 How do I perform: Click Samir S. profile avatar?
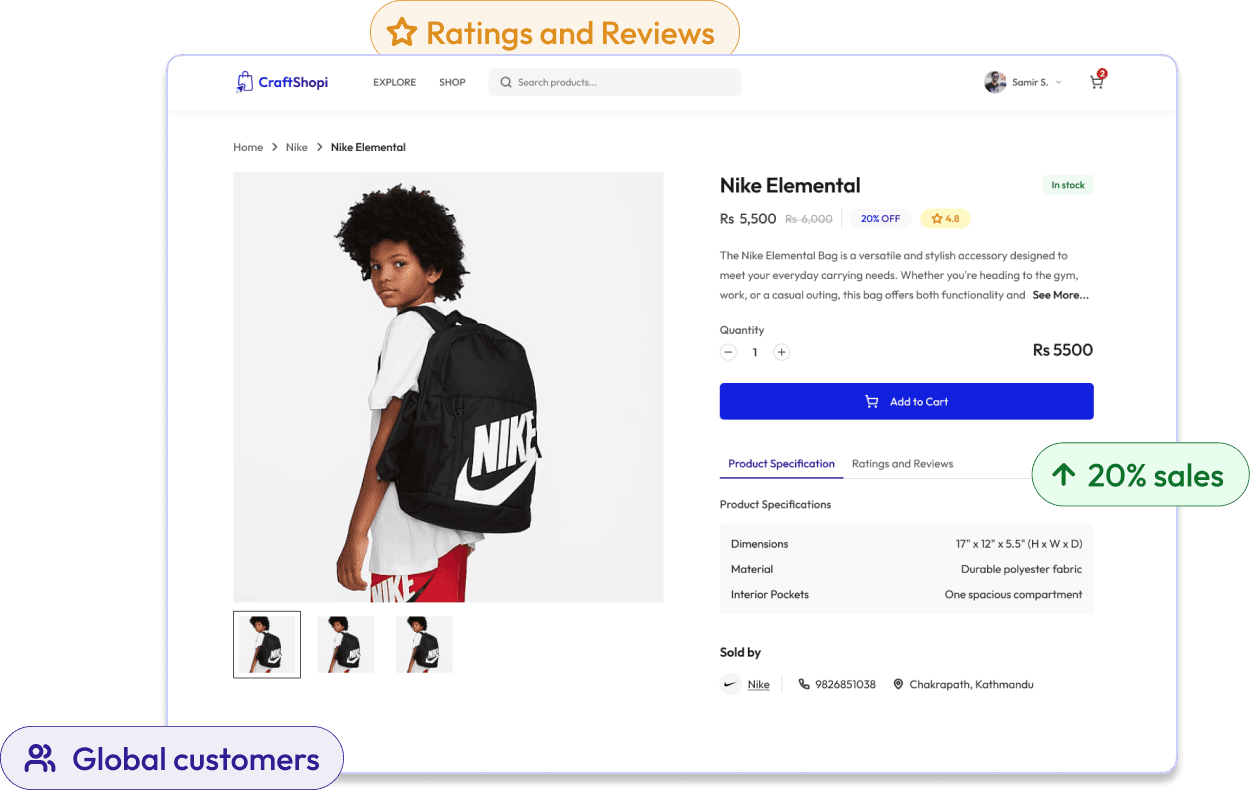click(x=995, y=82)
